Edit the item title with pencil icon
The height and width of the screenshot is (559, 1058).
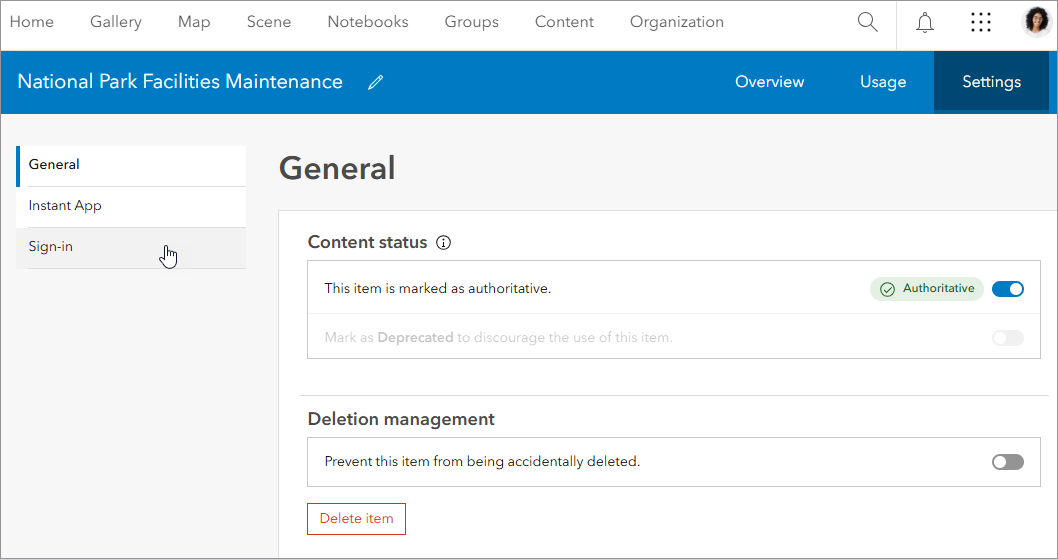pyautogui.click(x=376, y=83)
